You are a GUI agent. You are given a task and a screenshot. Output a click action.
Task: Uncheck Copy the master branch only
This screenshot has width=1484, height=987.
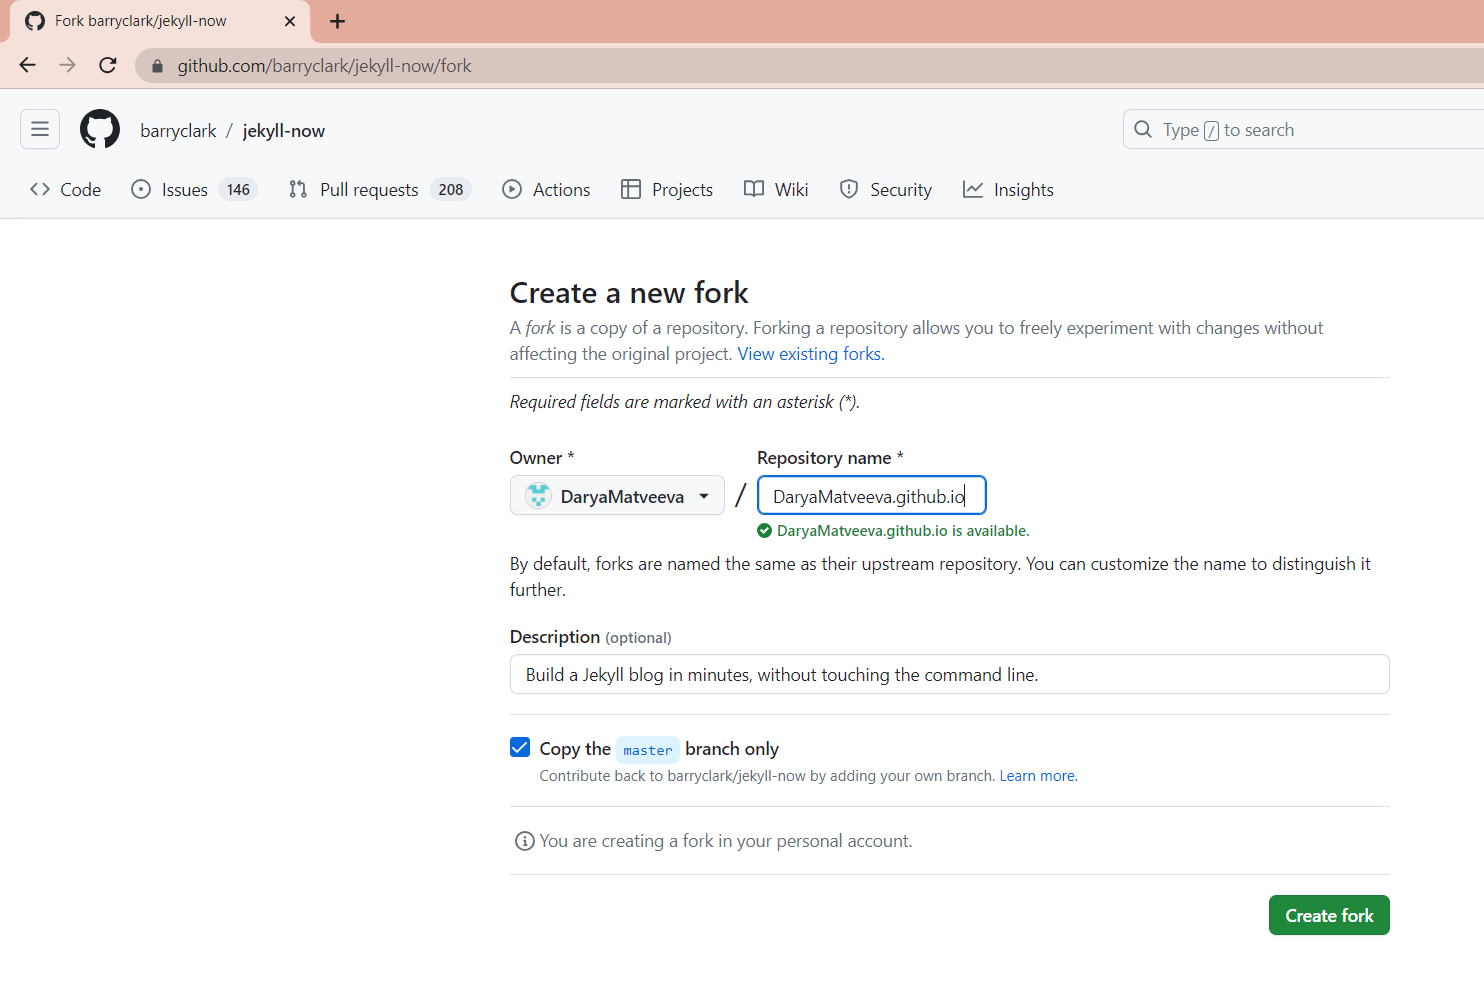pos(520,747)
